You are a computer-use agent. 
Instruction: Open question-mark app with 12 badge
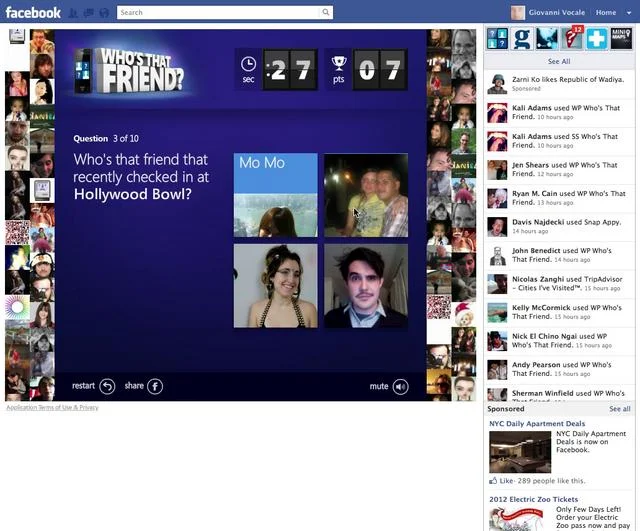point(572,39)
